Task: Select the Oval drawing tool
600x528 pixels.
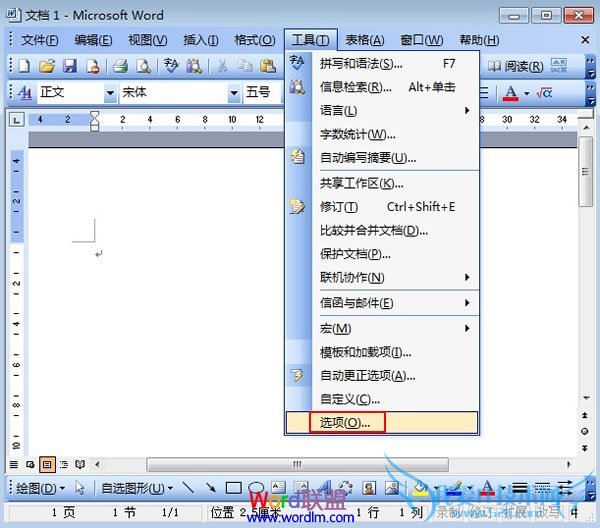Action: point(256,487)
